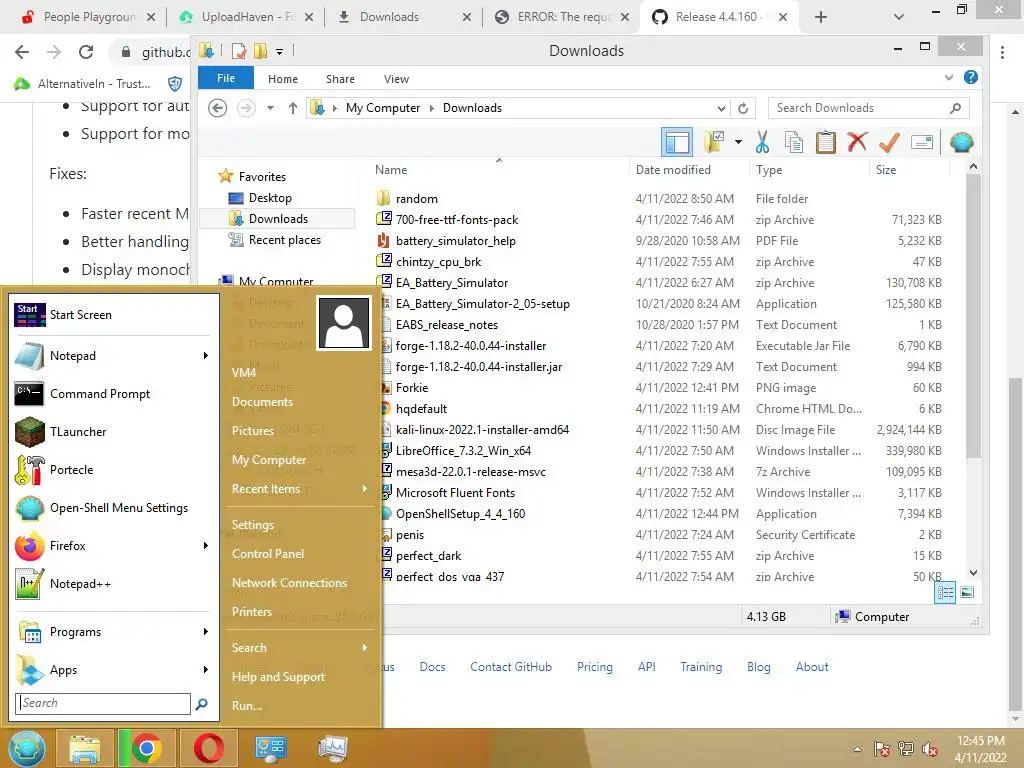The width and height of the screenshot is (1024, 768).
Task: Open Open-Shell Menu Settings
Action: (114, 507)
